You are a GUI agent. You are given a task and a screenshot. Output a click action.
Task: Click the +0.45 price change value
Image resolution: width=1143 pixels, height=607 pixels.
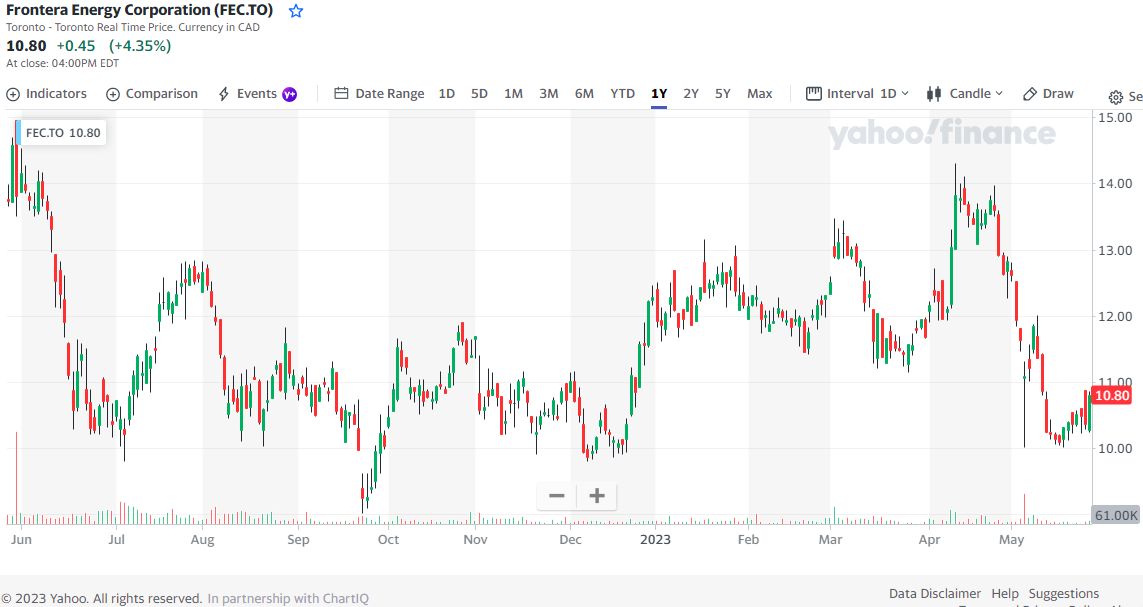click(76, 46)
